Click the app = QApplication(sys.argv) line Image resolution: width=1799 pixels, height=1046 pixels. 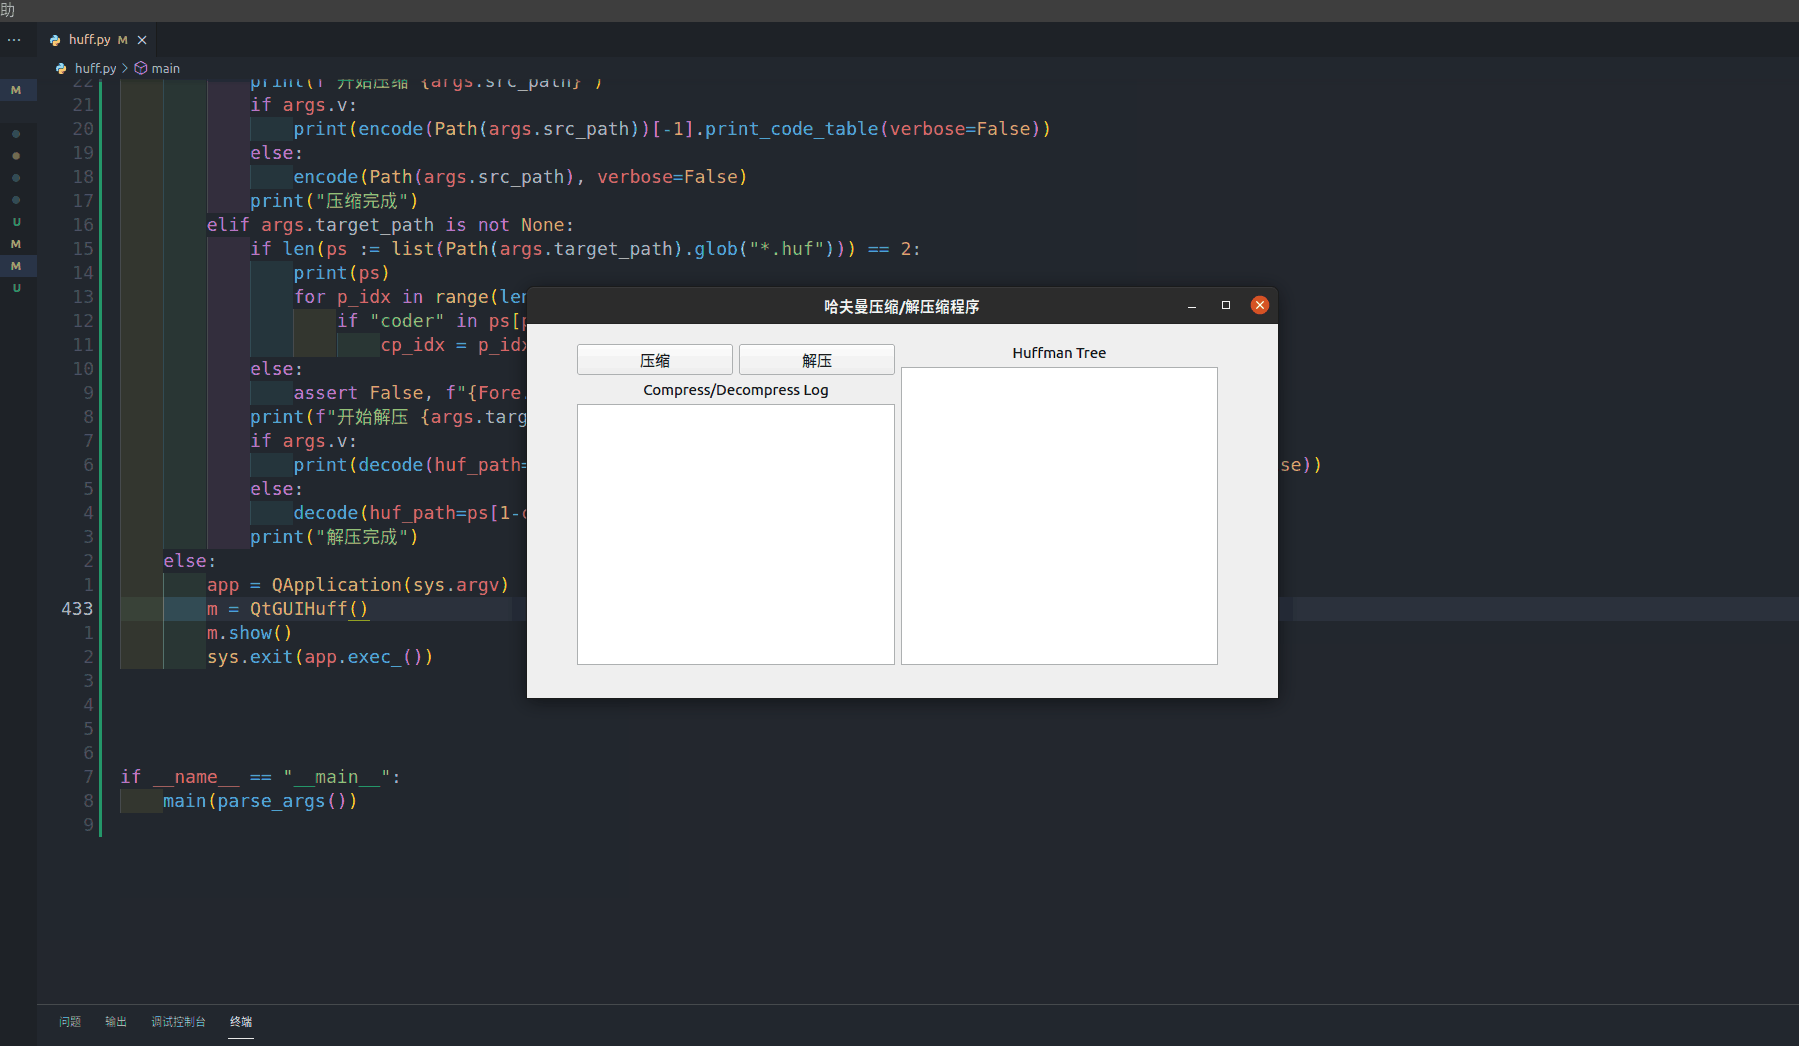click(358, 585)
